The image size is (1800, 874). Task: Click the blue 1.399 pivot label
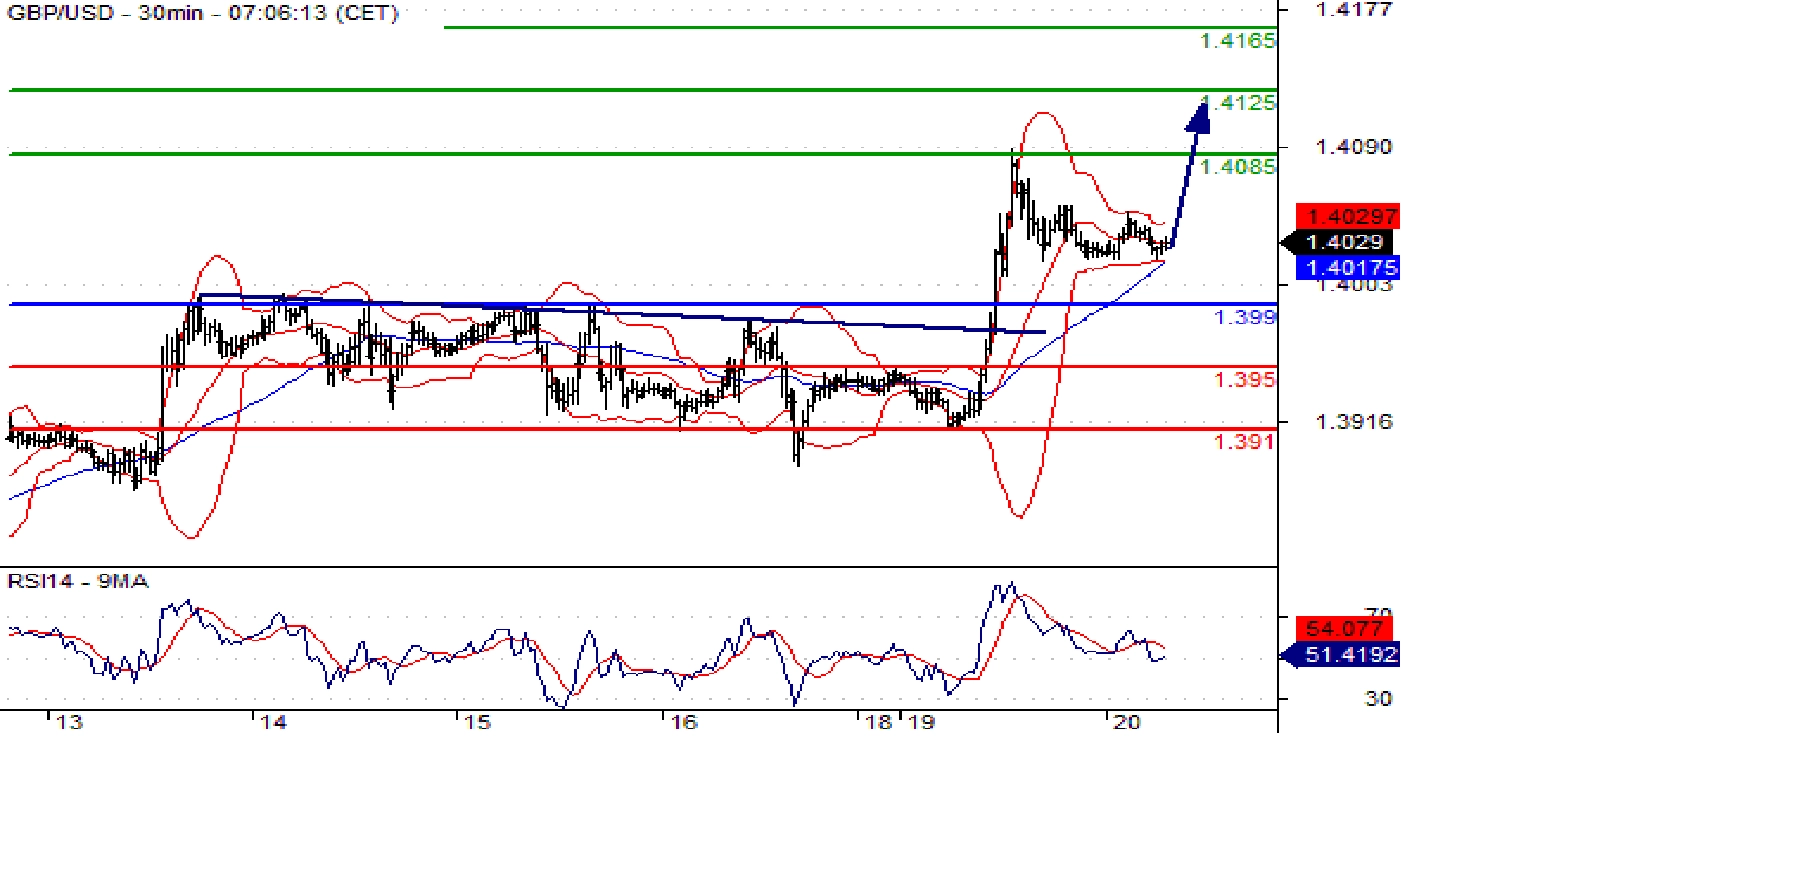tap(1244, 317)
